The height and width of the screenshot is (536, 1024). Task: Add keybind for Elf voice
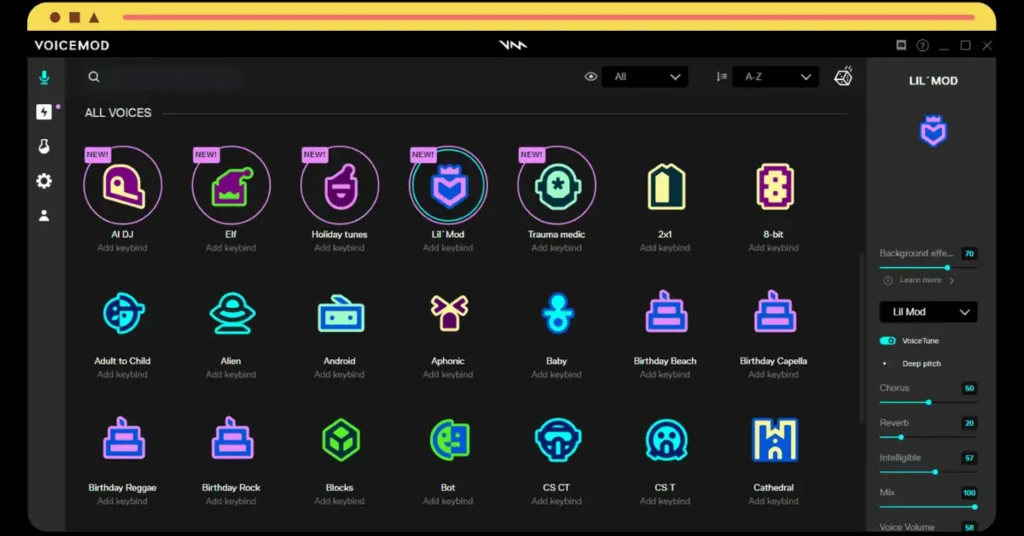tap(231, 248)
